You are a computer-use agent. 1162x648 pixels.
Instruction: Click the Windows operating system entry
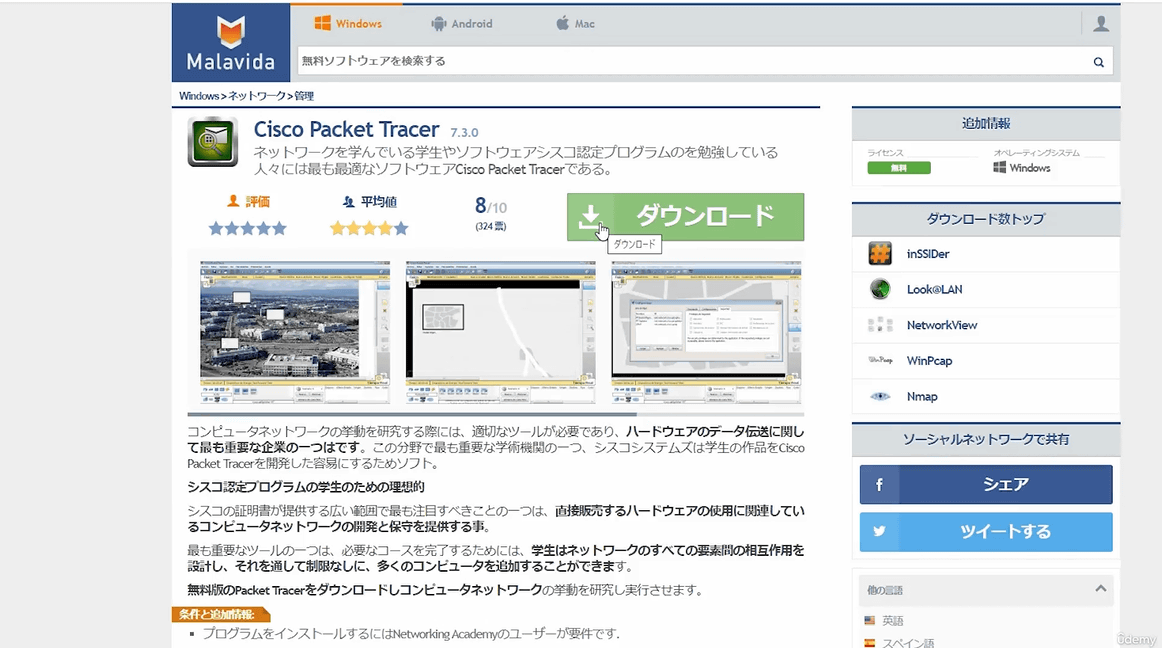tap(1022, 168)
